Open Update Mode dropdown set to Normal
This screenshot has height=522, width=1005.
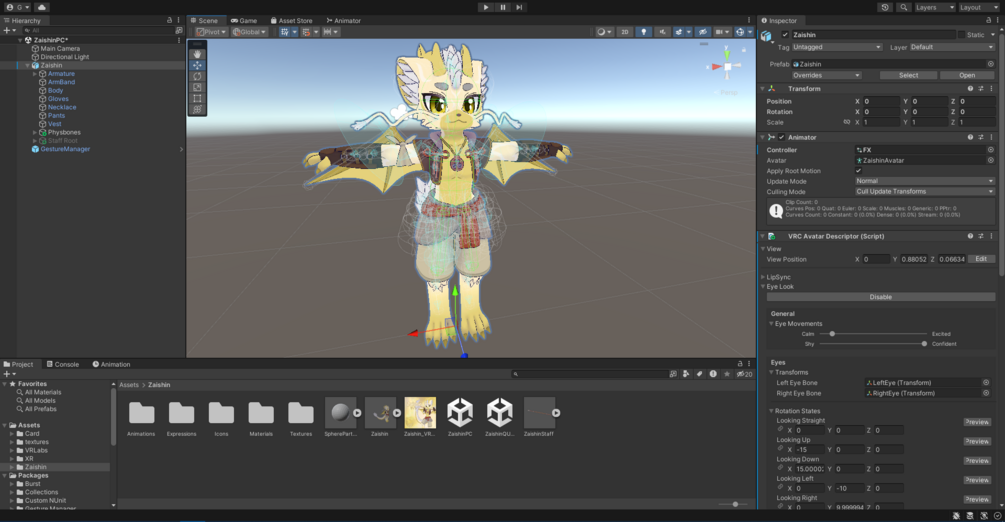coord(924,181)
